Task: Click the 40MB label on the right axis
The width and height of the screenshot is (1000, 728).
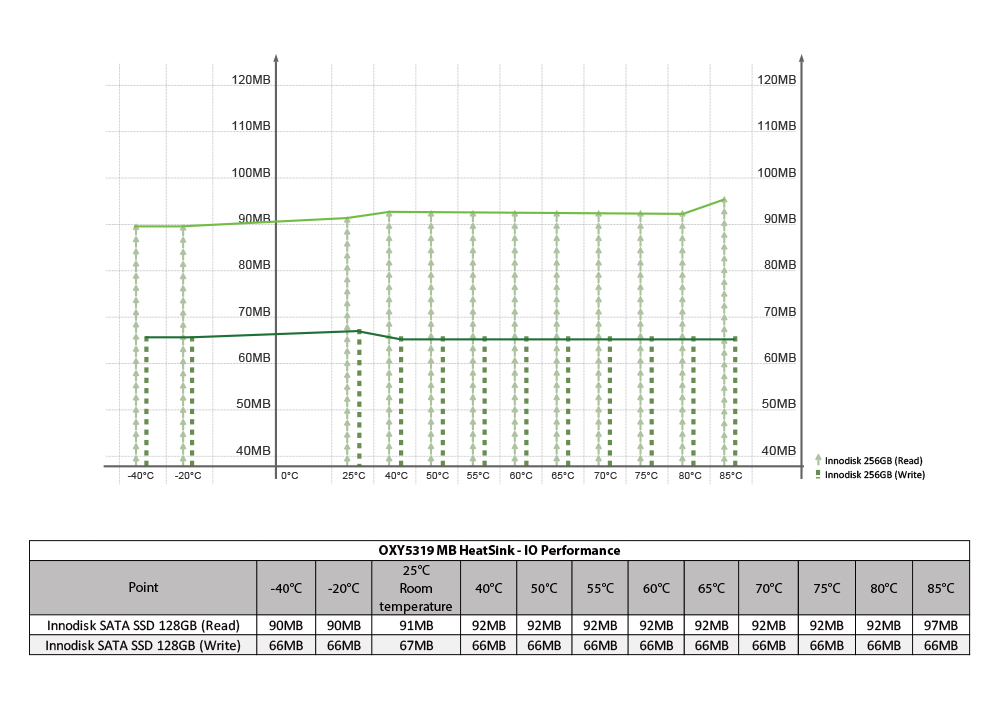Action: coord(779,451)
